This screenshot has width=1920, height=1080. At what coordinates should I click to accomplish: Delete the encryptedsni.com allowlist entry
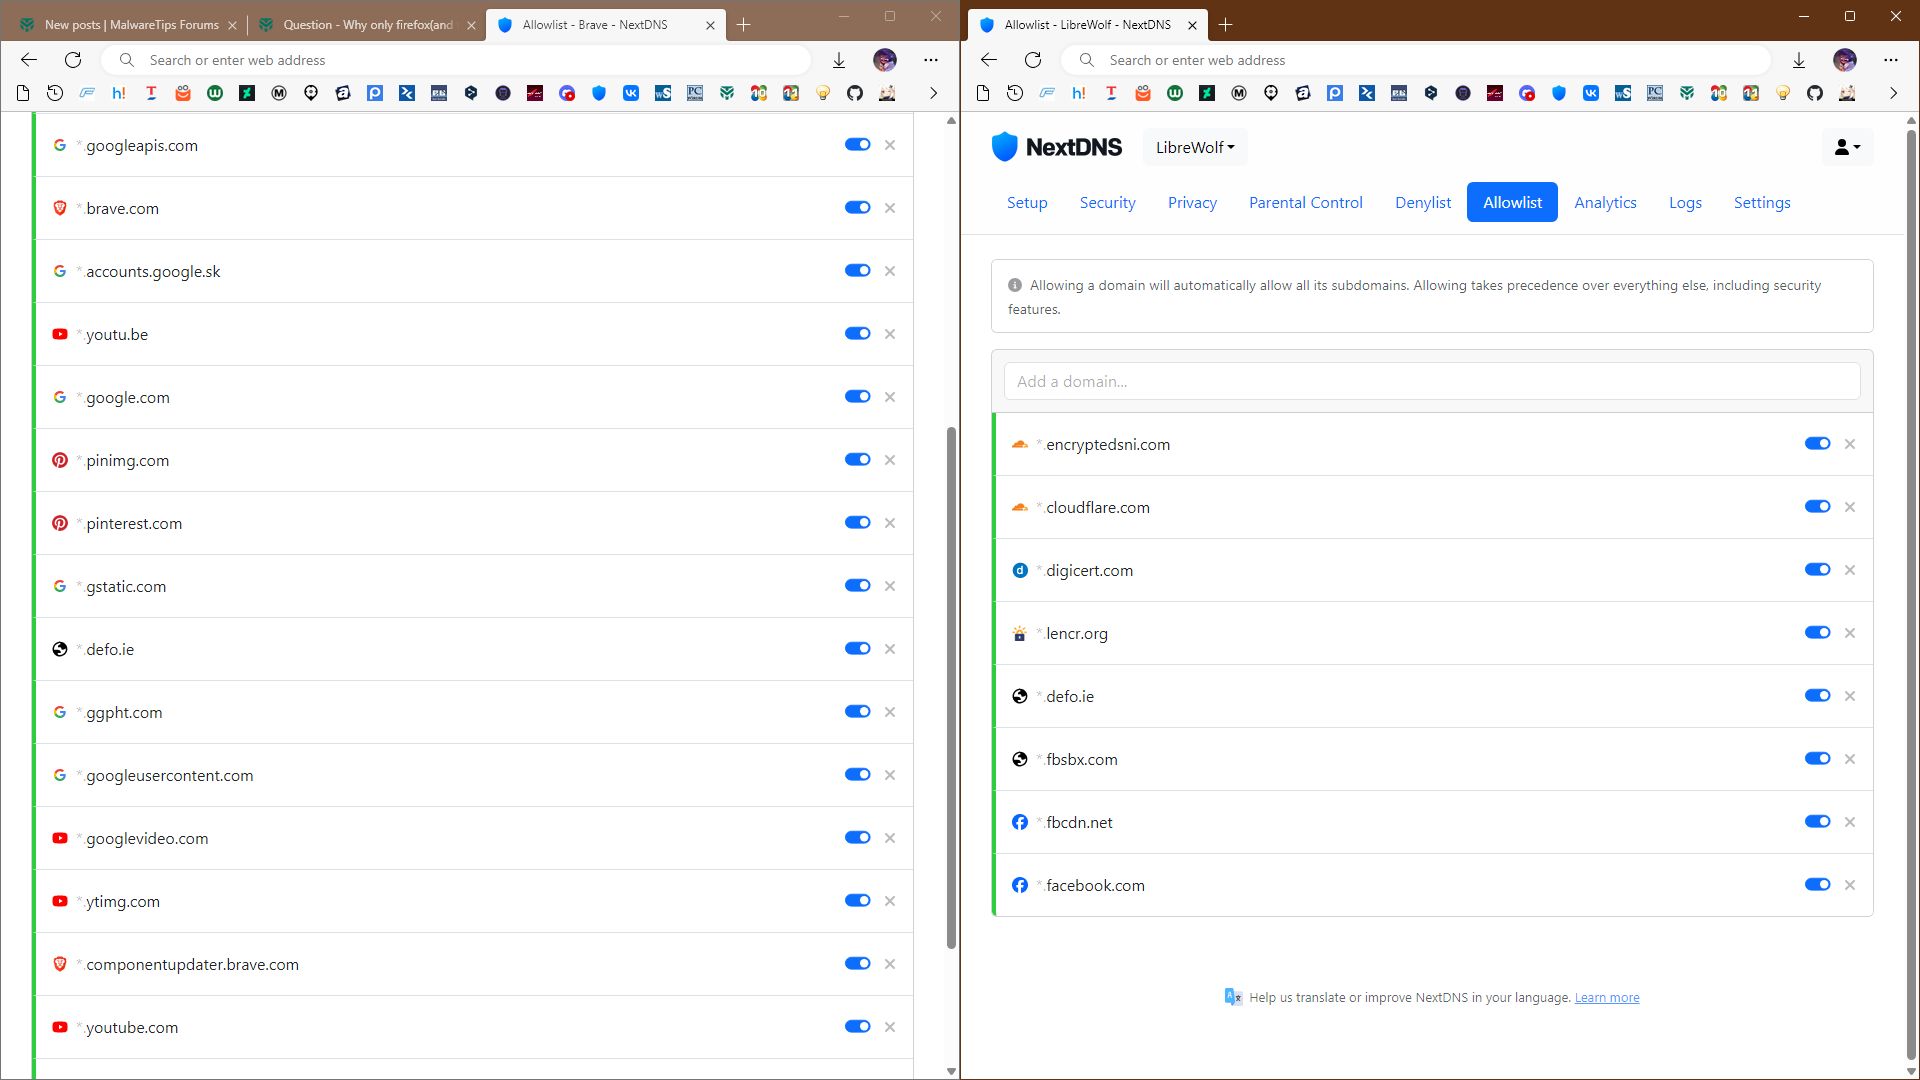[x=1850, y=444]
